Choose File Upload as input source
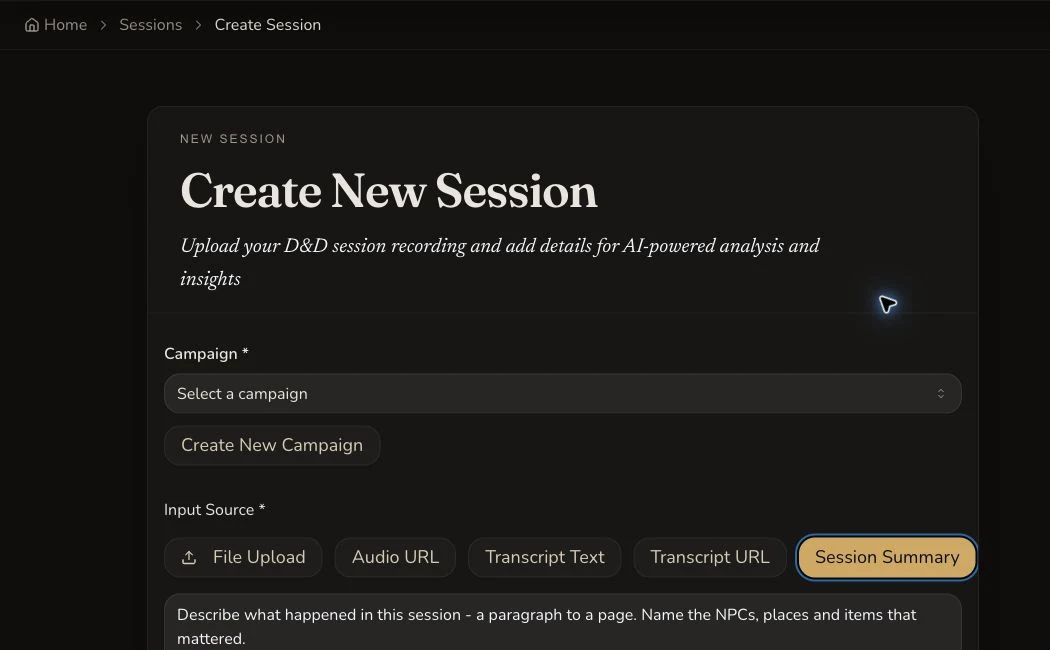 [x=243, y=558]
